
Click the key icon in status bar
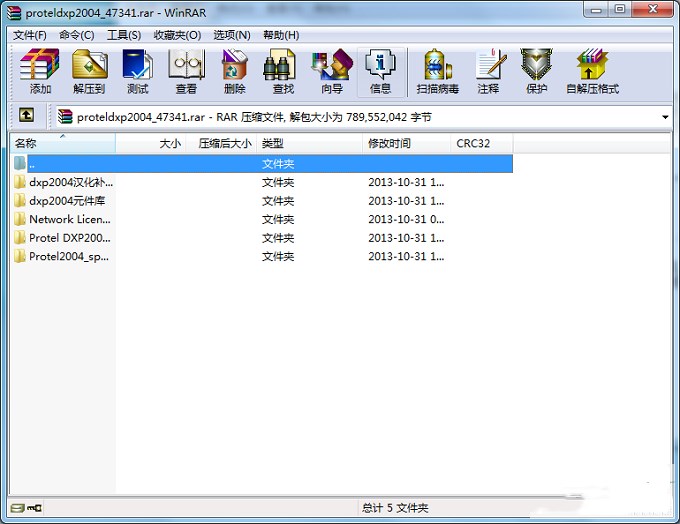point(34,508)
